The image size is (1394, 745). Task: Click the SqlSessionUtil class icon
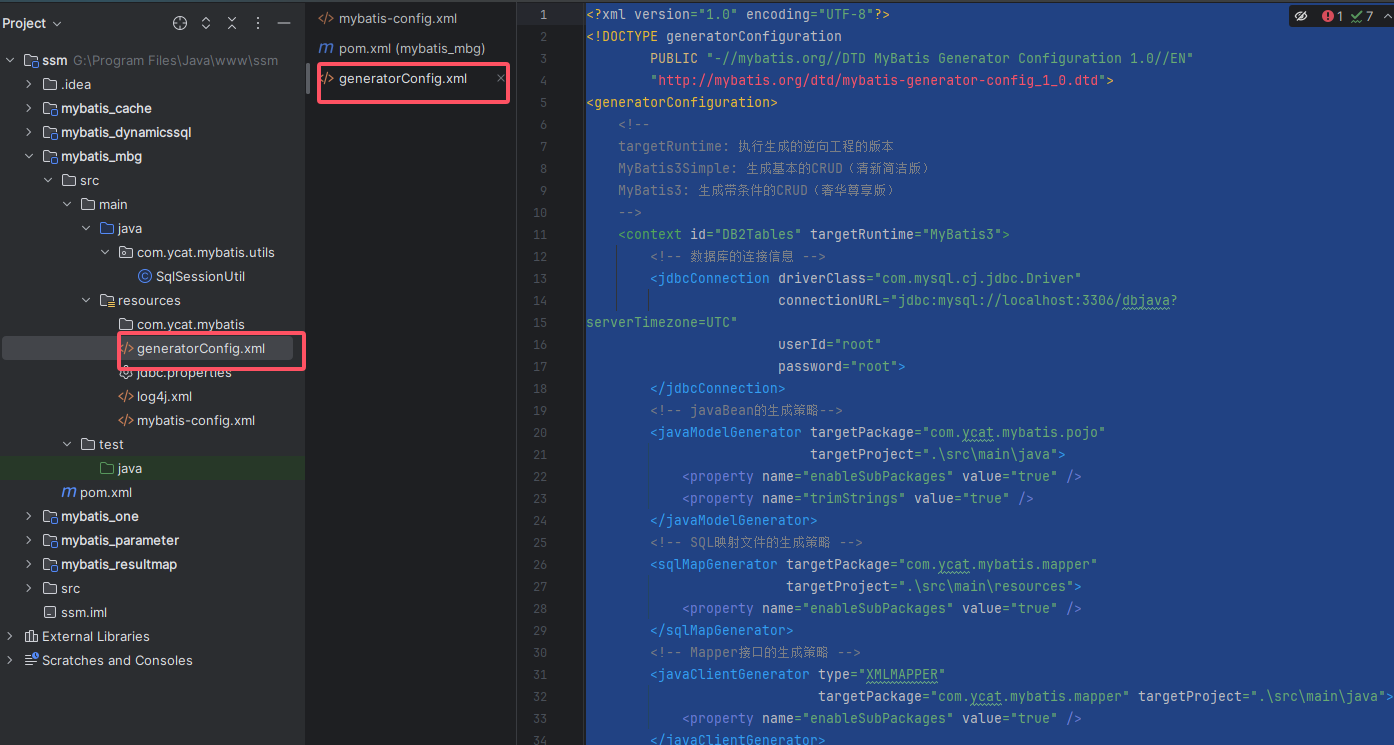click(145, 276)
